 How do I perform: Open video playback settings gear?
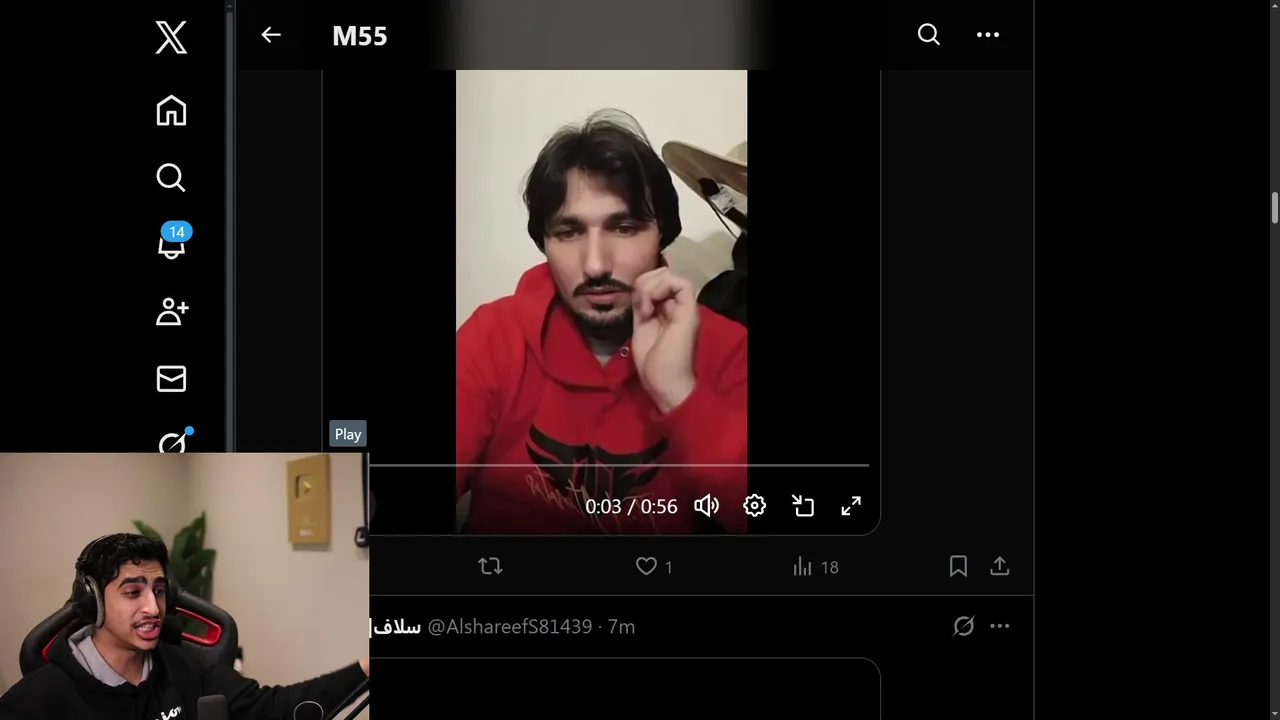click(x=755, y=506)
